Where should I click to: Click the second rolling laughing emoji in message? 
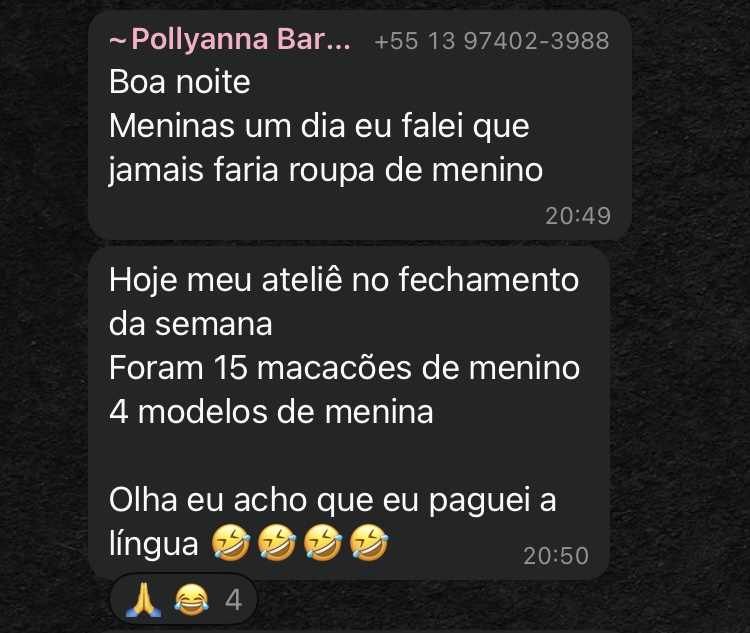pyautogui.click(x=277, y=543)
